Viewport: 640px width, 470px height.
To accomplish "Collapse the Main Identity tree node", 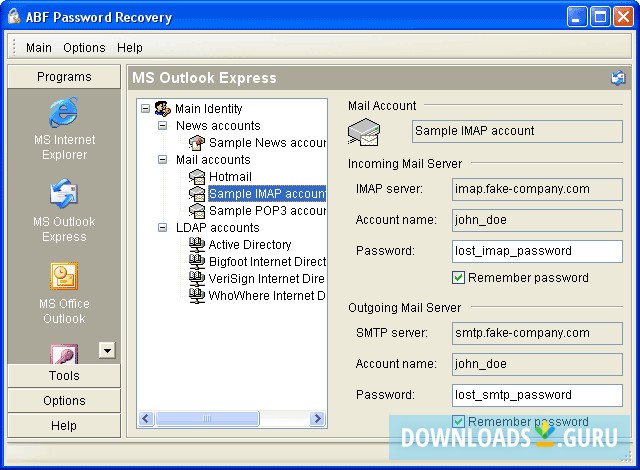I will pyautogui.click(x=145, y=109).
